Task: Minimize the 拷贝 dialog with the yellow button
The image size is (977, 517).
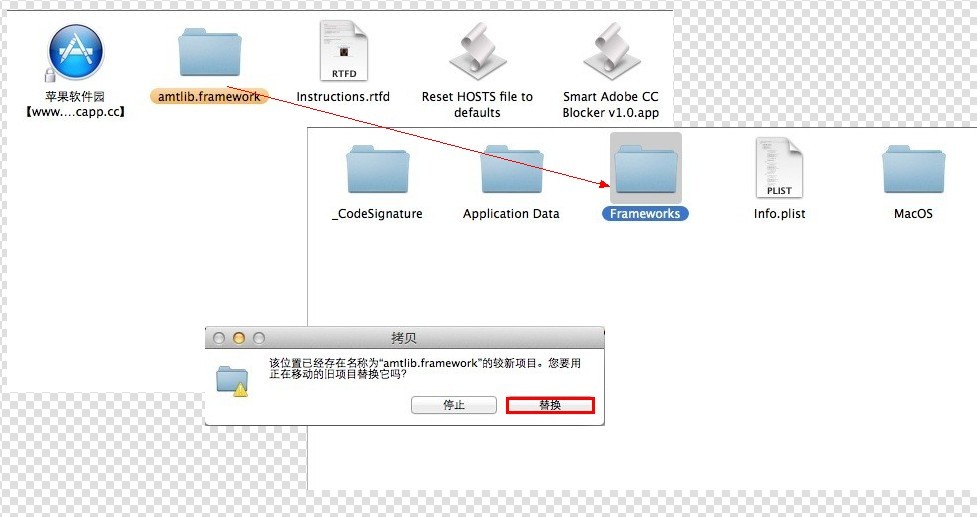Action: (x=239, y=338)
